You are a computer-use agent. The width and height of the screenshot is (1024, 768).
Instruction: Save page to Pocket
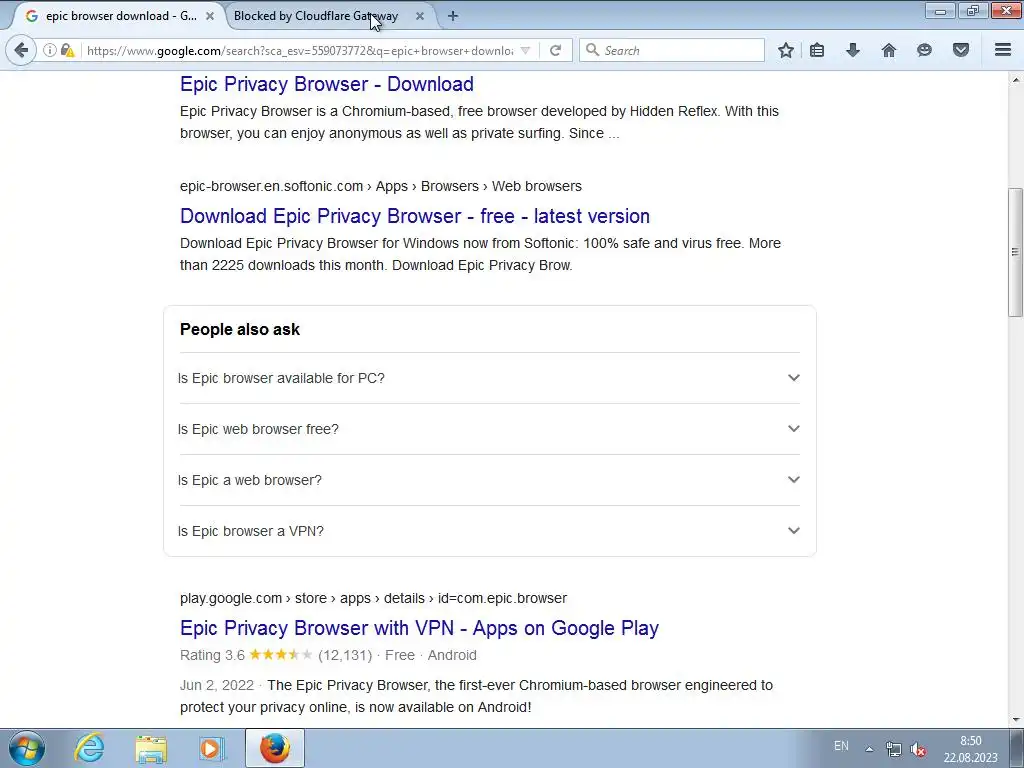pyautogui.click(x=961, y=50)
